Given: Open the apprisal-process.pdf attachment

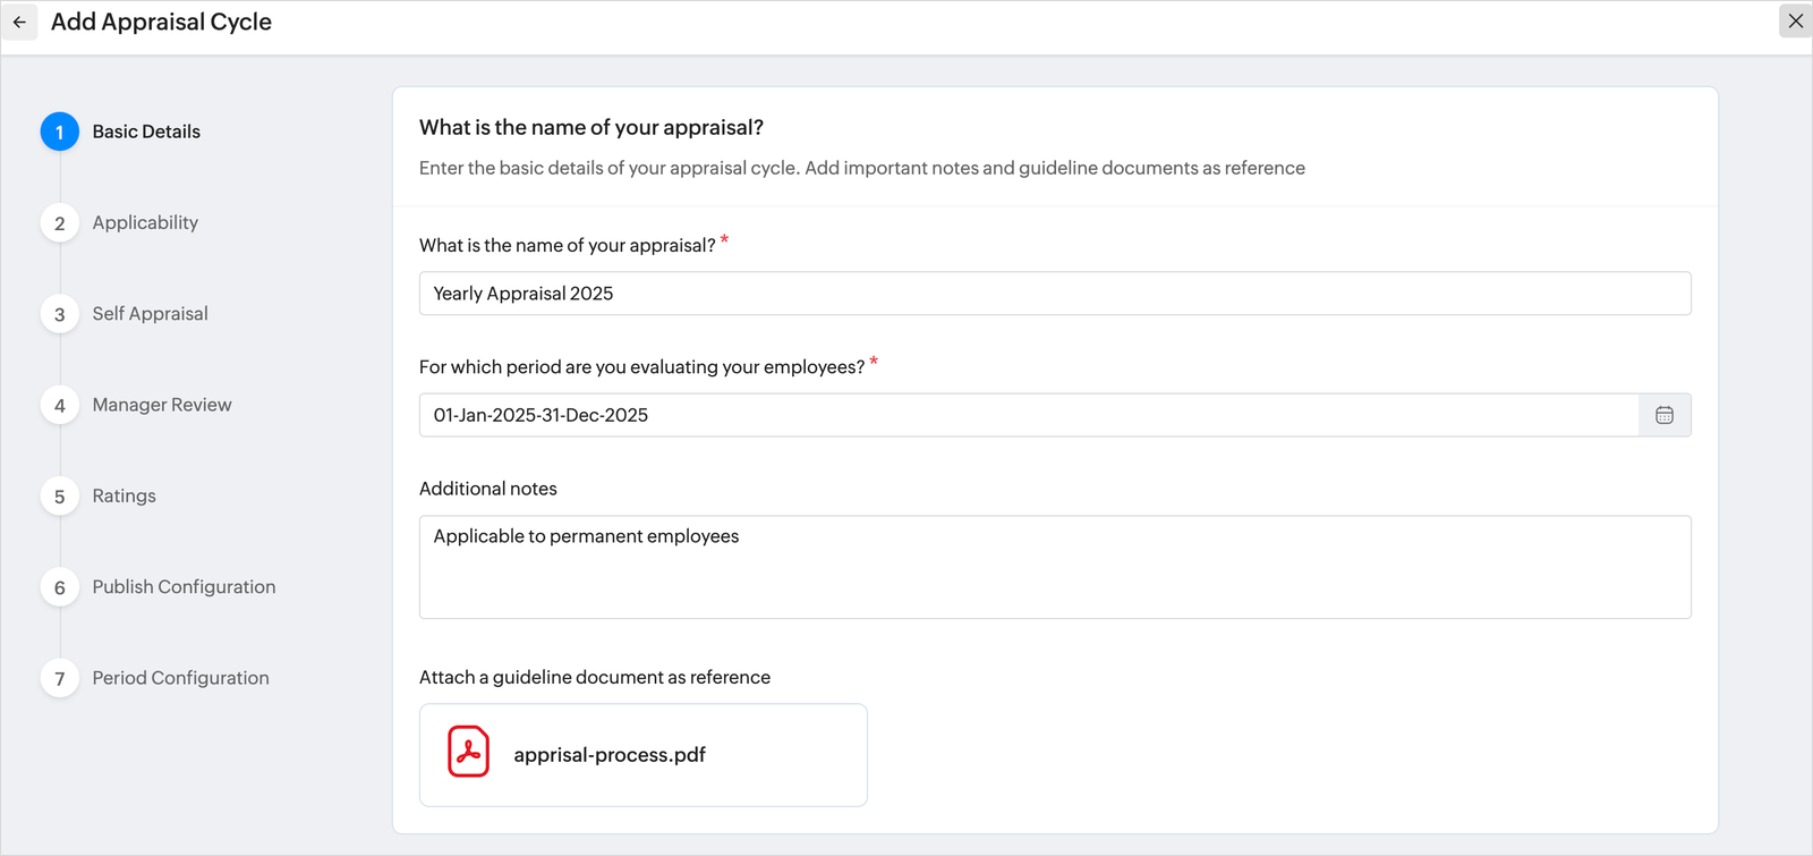Looking at the screenshot, I should [x=610, y=755].
